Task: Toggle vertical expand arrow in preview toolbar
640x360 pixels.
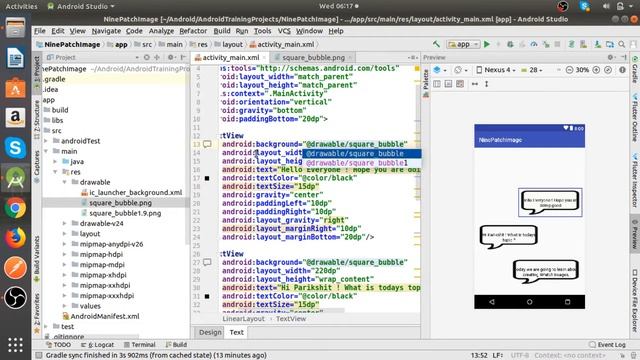Action: point(487,84)
